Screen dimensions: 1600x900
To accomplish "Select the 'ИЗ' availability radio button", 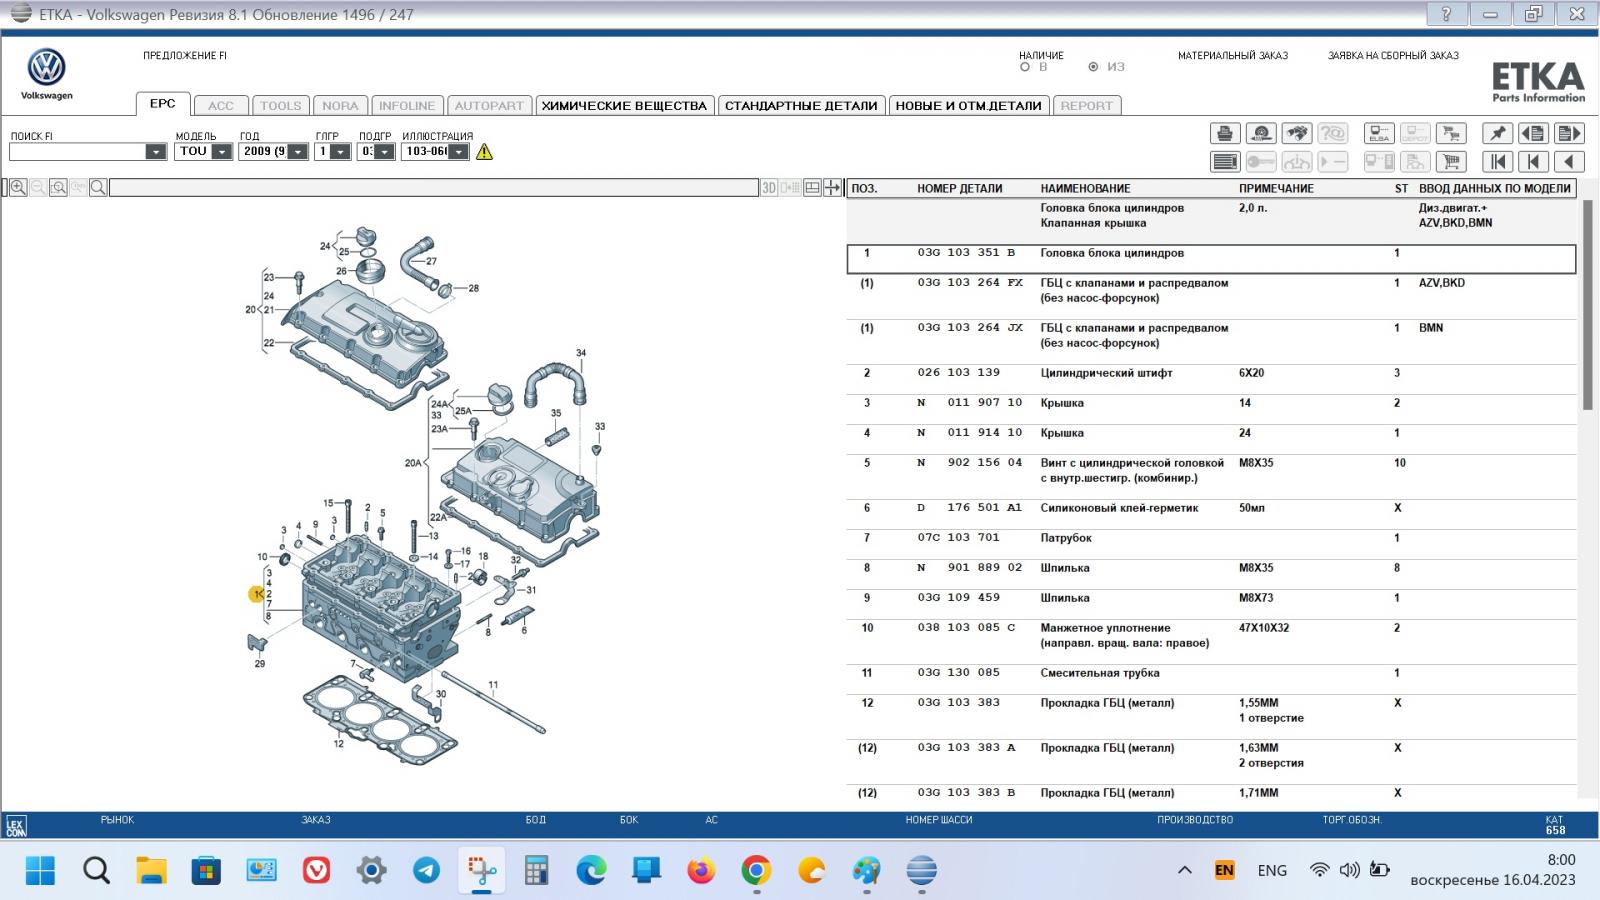I will [x=1093, y=67].
